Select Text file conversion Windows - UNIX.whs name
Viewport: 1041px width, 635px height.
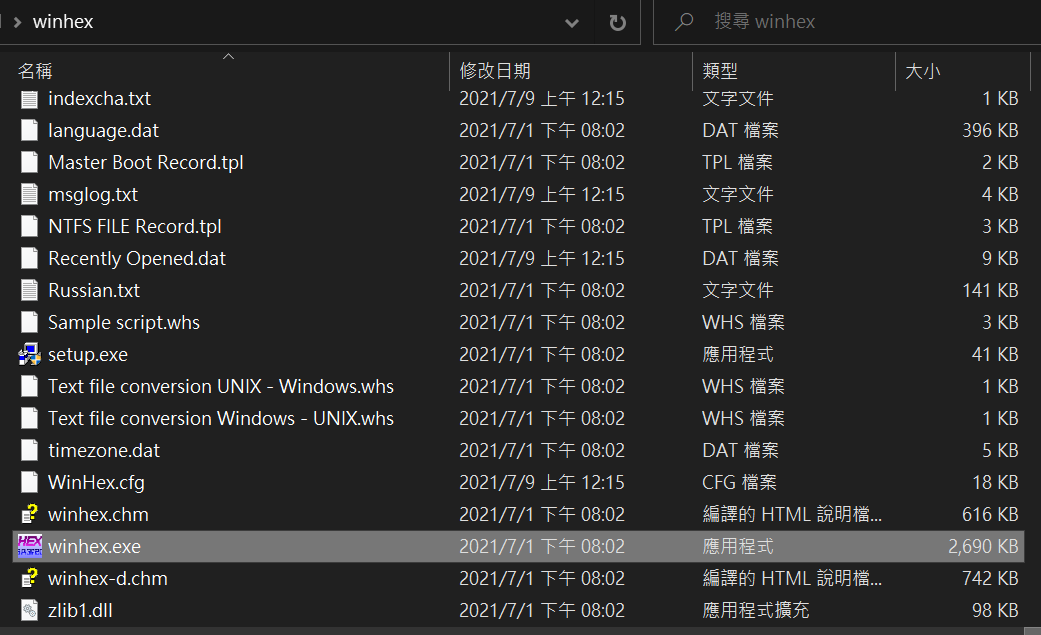(221, 418)
